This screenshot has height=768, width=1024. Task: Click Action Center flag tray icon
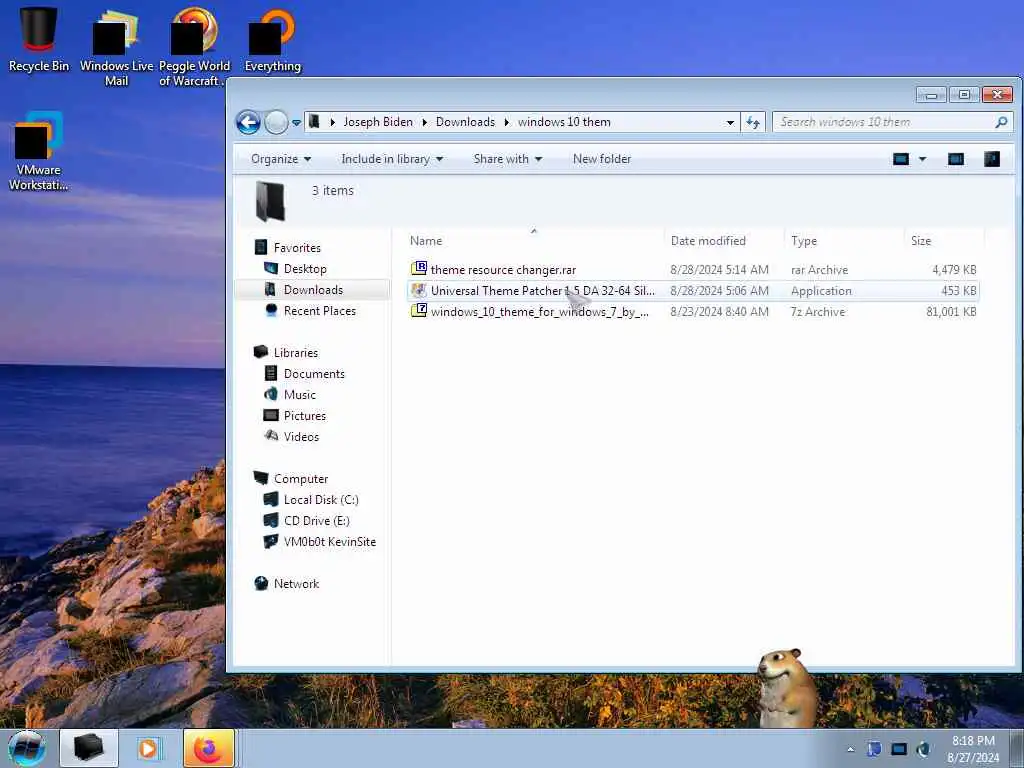tap(874, 749)
